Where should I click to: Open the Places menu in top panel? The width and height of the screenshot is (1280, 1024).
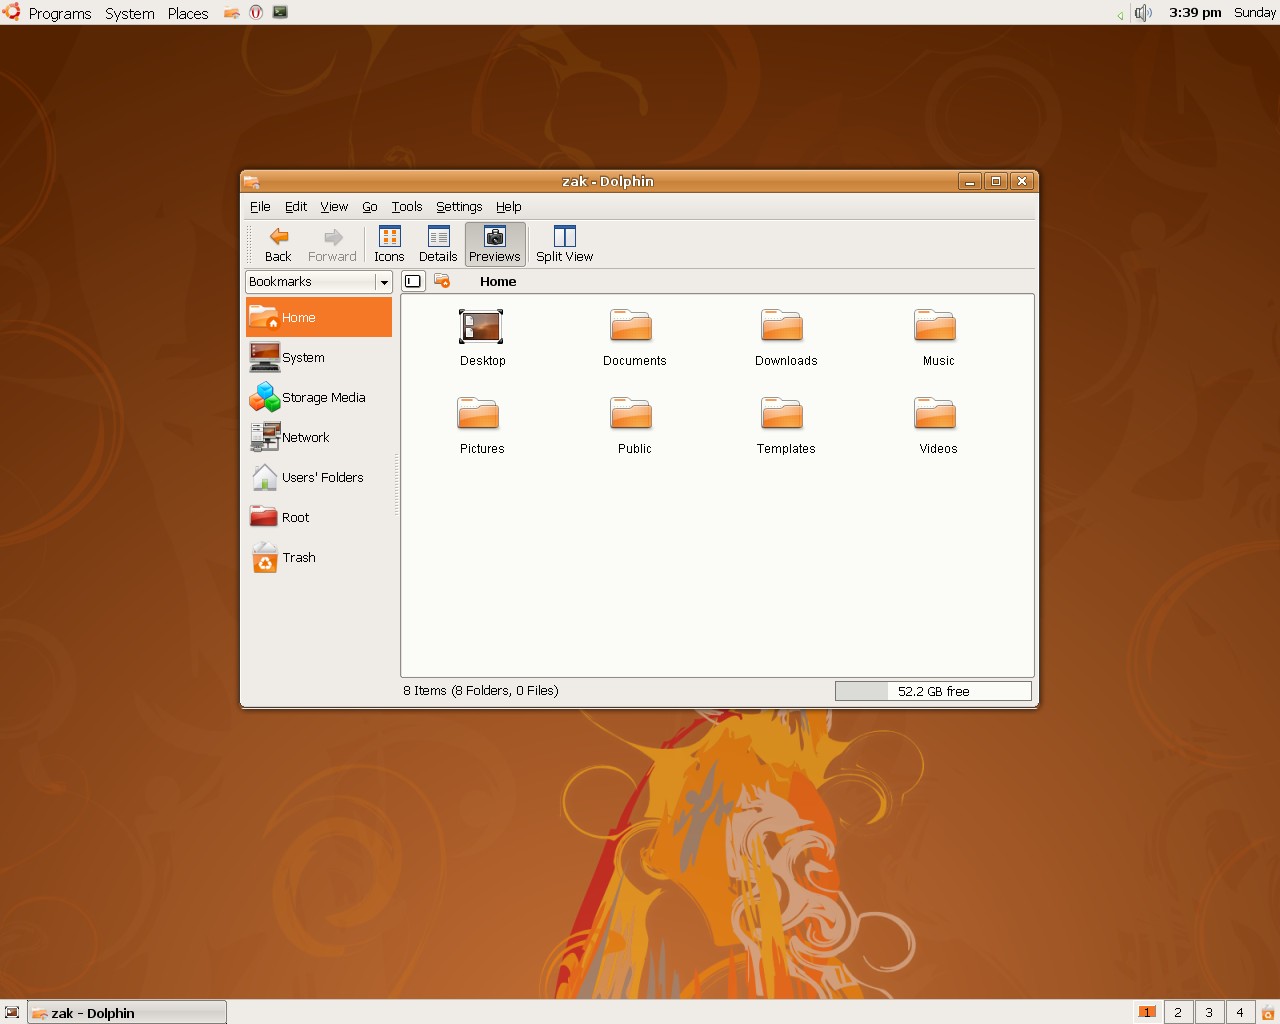click(x=188, y=13)
